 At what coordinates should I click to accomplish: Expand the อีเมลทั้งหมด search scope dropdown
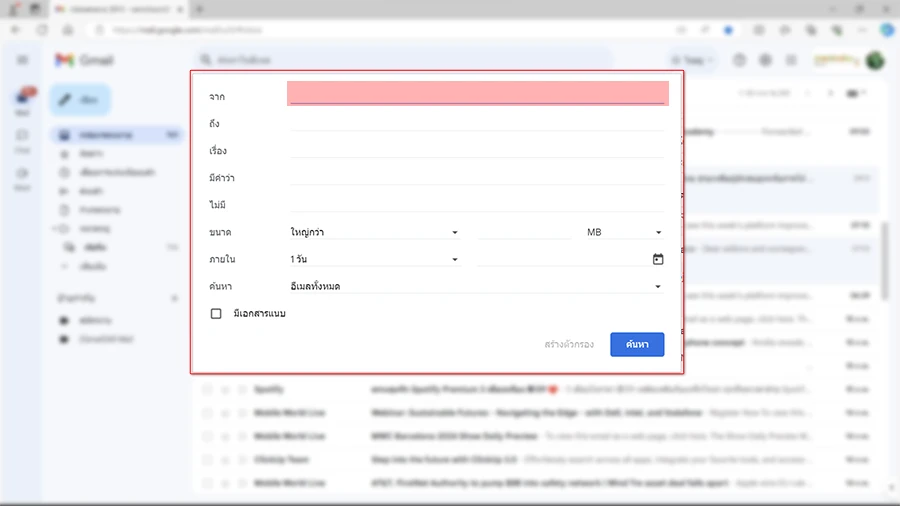(x=476, y=287)
